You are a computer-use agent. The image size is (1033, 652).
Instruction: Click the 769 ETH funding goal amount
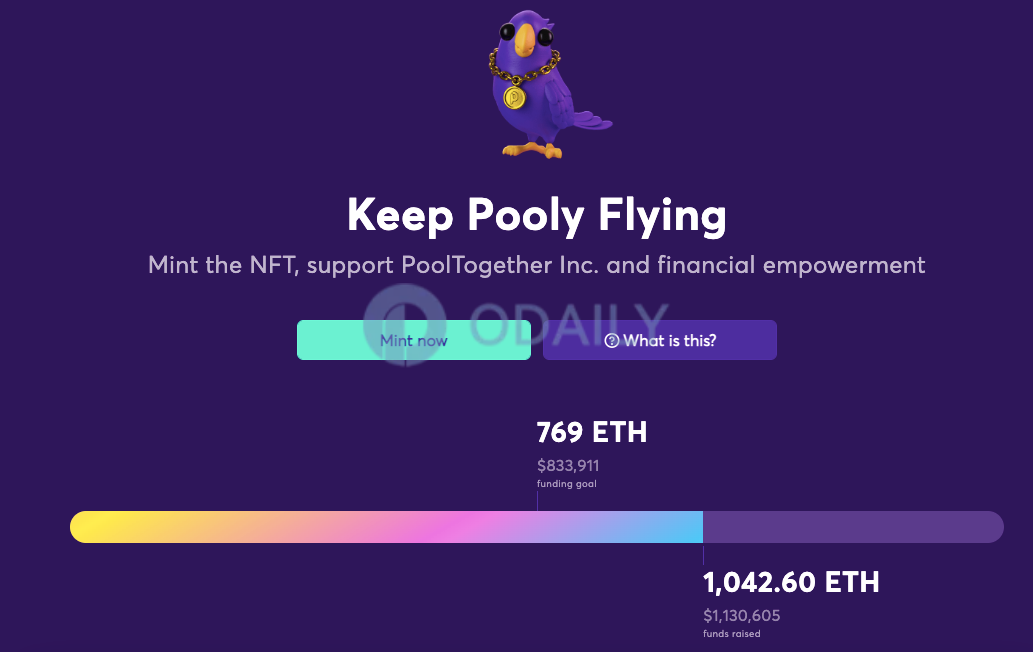click(592, 433)
